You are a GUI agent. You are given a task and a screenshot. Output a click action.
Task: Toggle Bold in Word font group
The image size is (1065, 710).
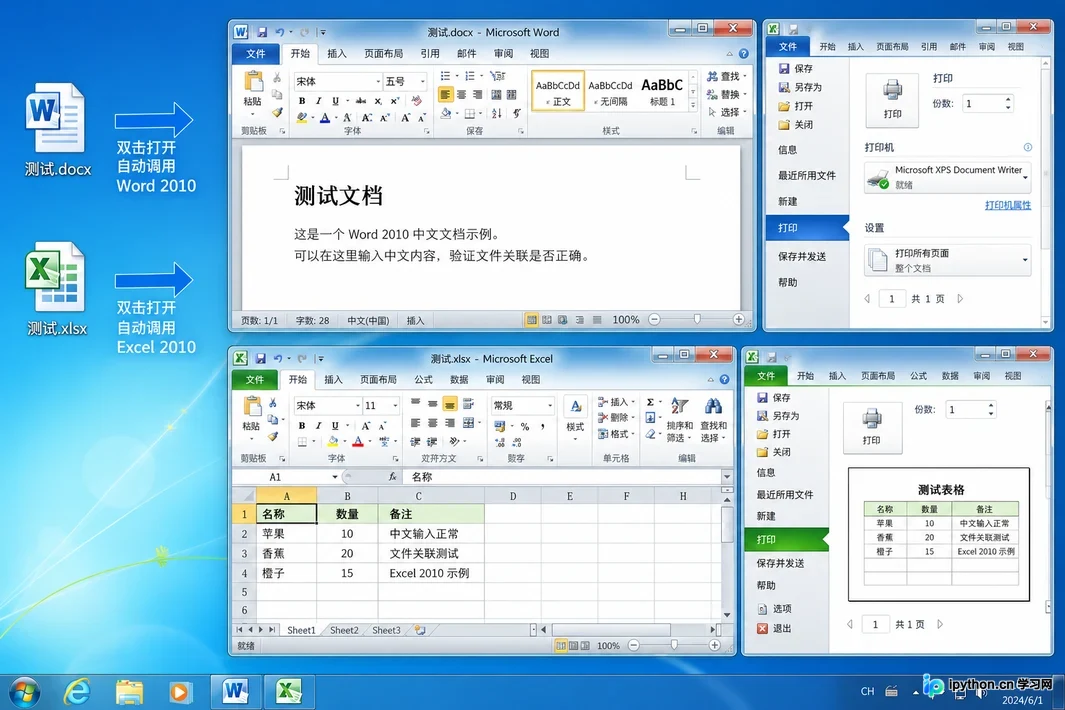[x=302, y=101]
